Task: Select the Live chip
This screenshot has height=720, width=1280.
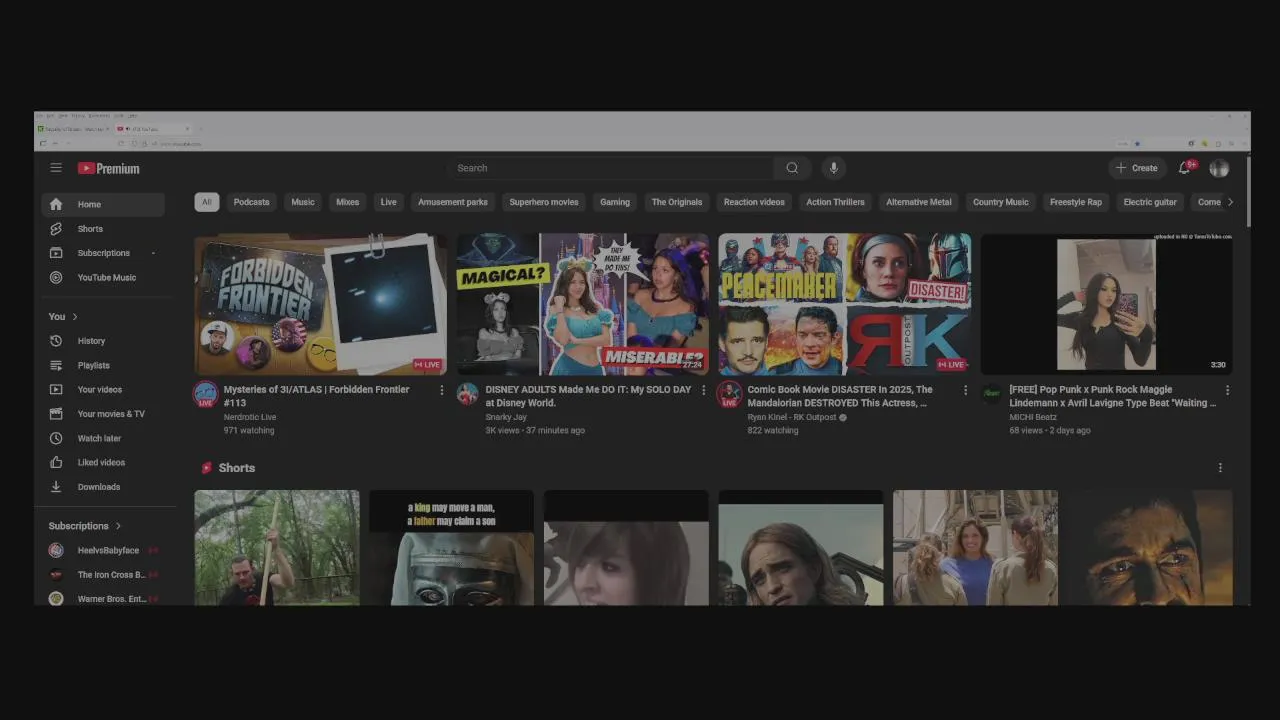Action: click(388, 202)
